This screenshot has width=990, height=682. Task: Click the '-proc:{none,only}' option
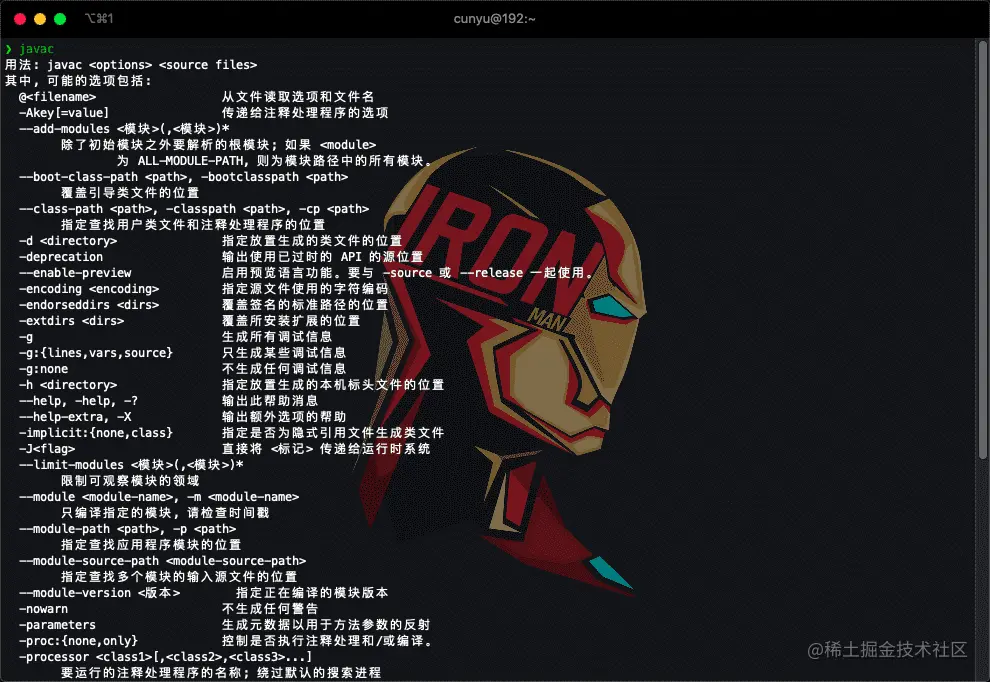point(78,640)
